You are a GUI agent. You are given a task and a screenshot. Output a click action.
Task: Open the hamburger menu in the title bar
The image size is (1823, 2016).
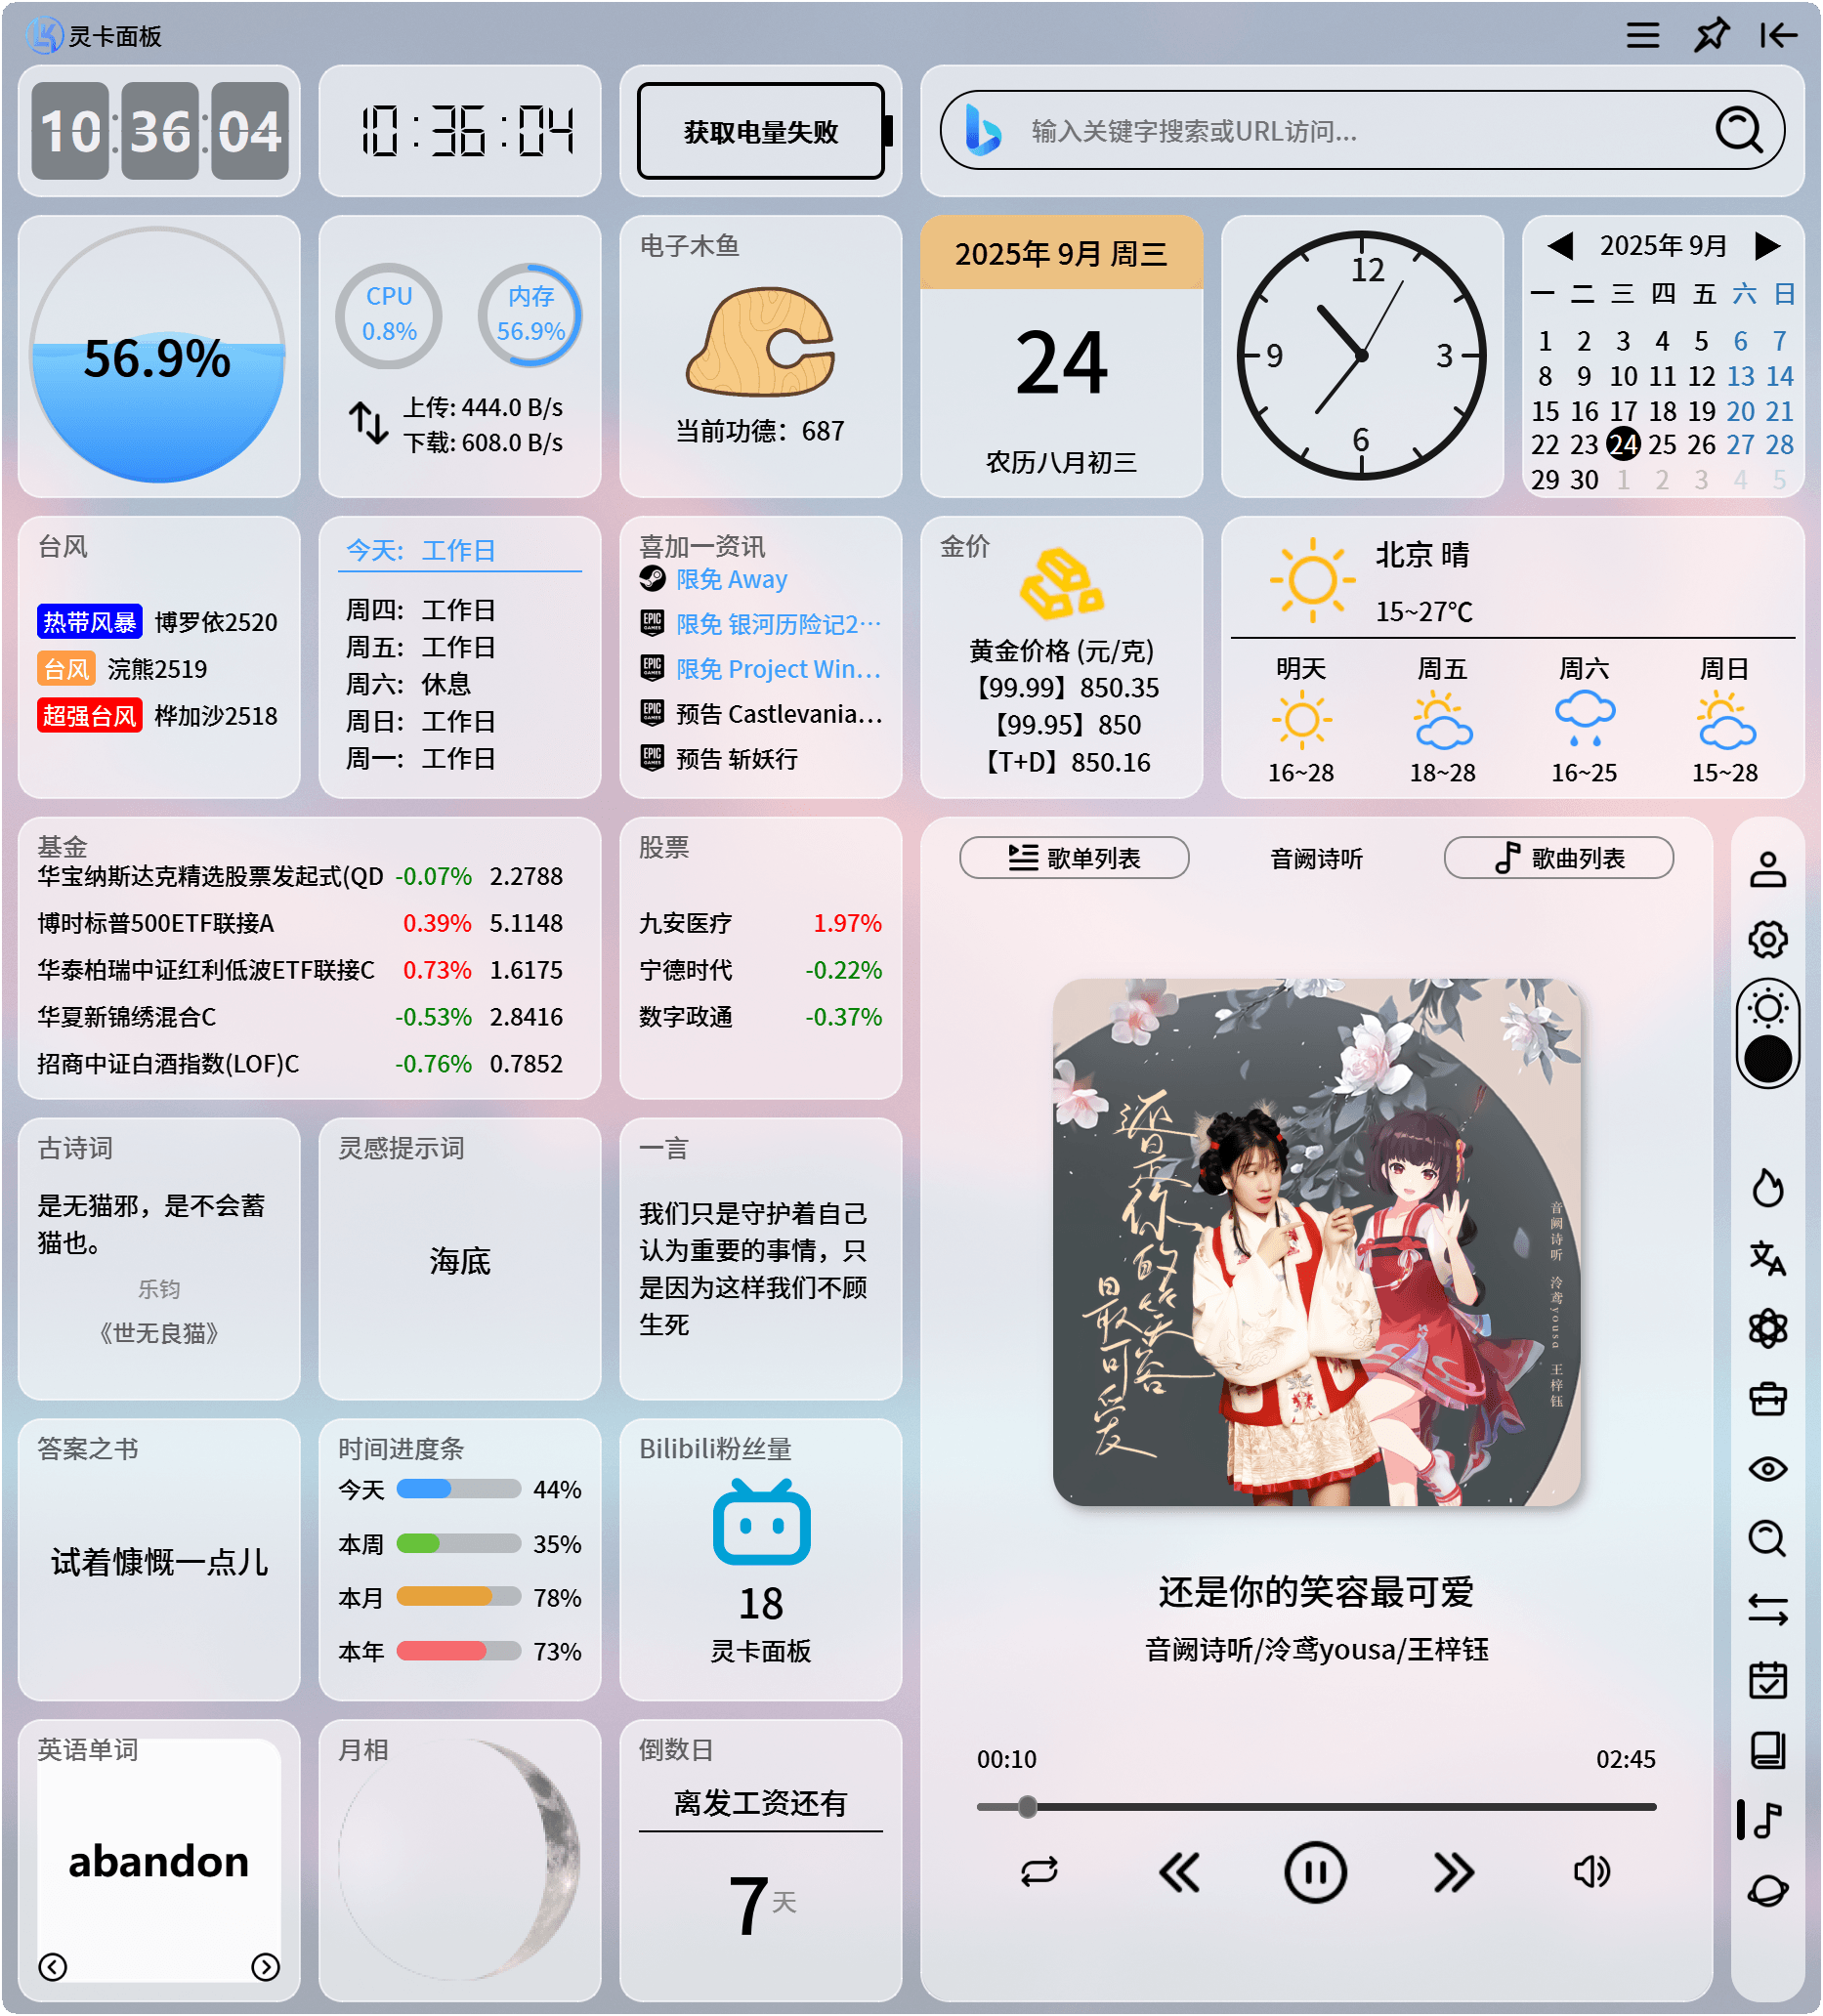[1641, 35]
